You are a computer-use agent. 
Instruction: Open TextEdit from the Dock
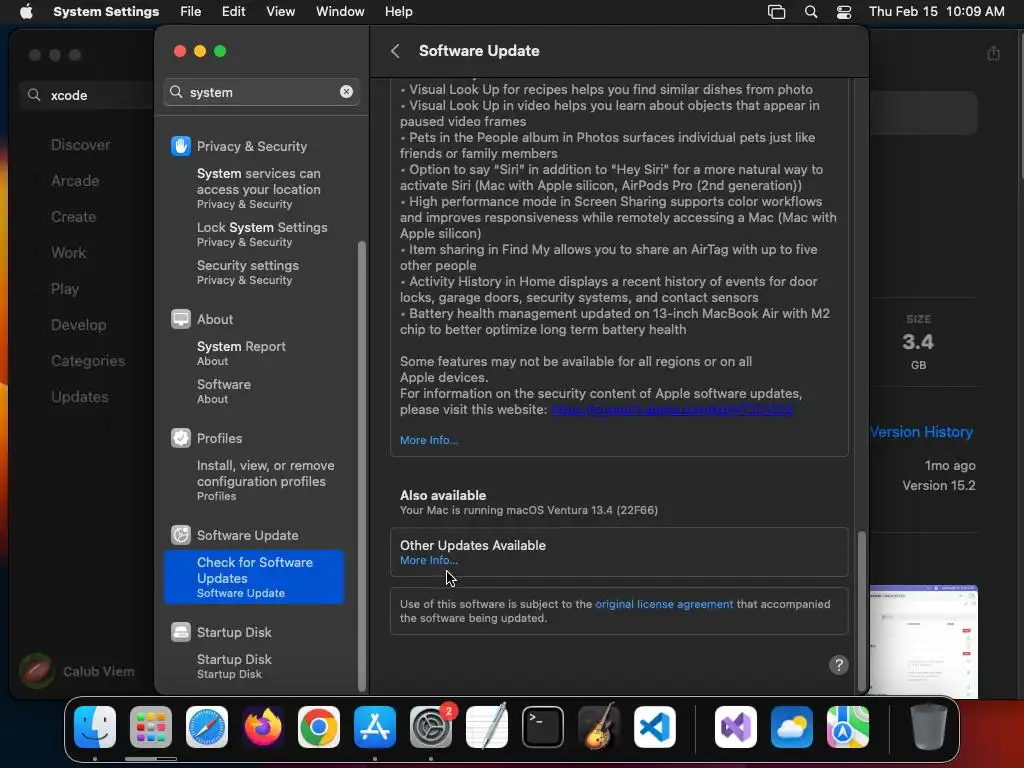coord(487,727)
